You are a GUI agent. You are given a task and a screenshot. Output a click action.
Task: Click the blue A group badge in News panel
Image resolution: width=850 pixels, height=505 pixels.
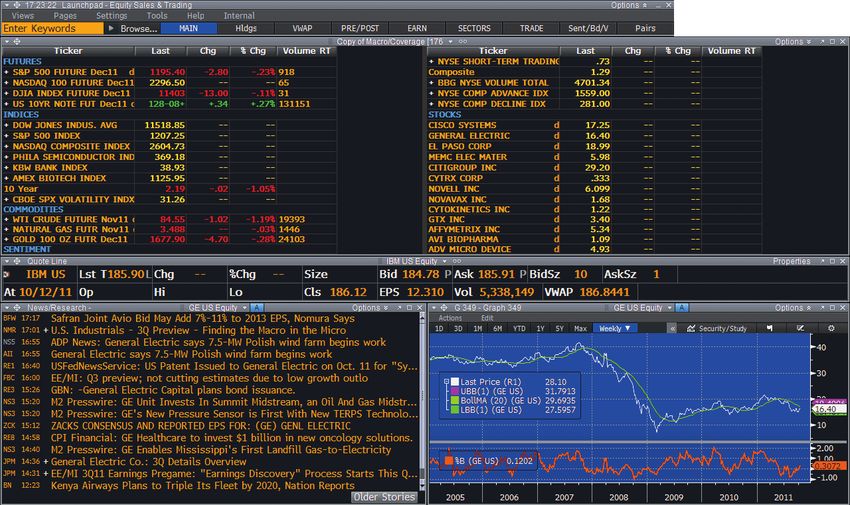[257, 308]
